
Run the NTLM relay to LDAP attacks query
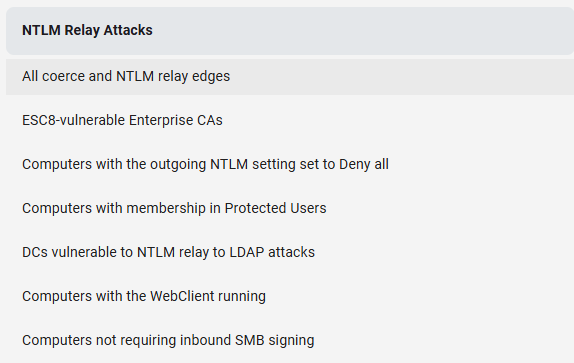(290, 252)
